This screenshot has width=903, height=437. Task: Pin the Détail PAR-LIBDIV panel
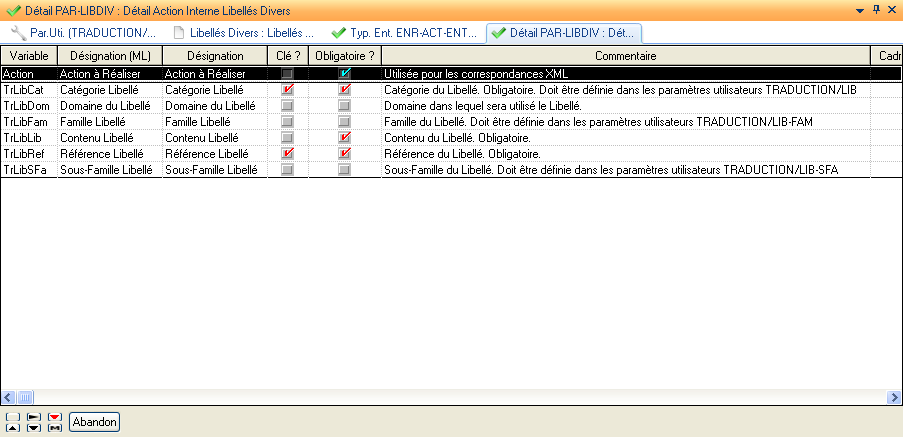click(x=877, y=9)
